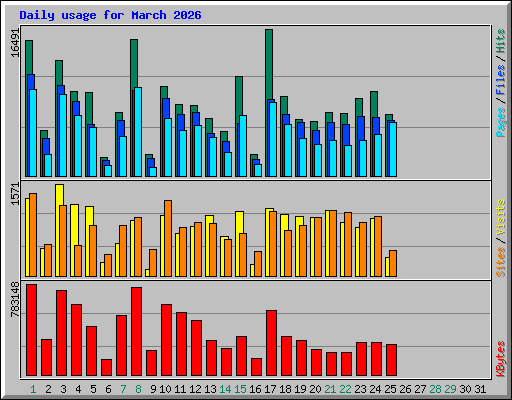Click the yellow 'Visits' legend label

point(501,218)
